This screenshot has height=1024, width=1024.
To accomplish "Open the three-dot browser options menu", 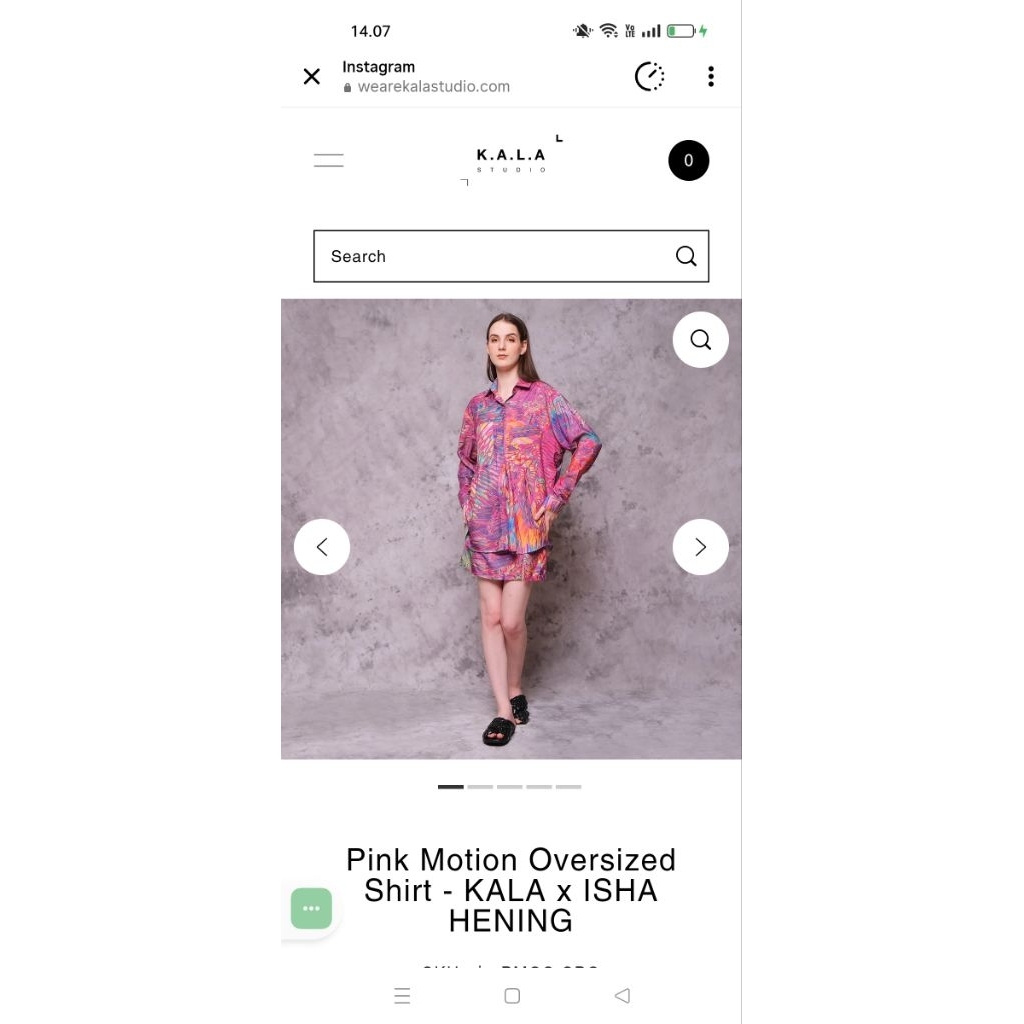I will pyautogui.click(x=711, y=77).
